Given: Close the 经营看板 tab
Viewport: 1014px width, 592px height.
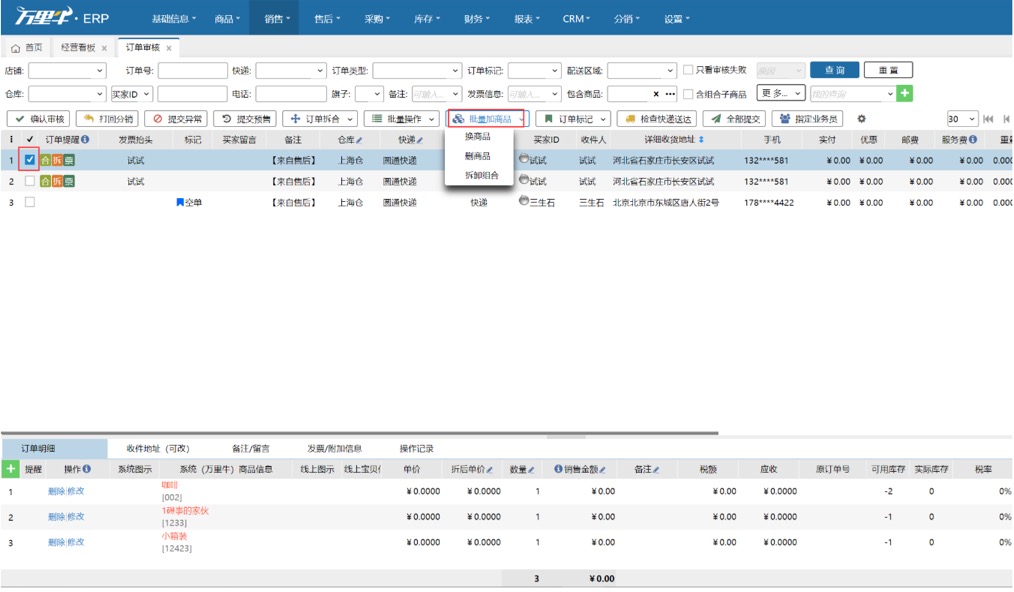Looking at the screenshot, I should (x=104, y=49).
